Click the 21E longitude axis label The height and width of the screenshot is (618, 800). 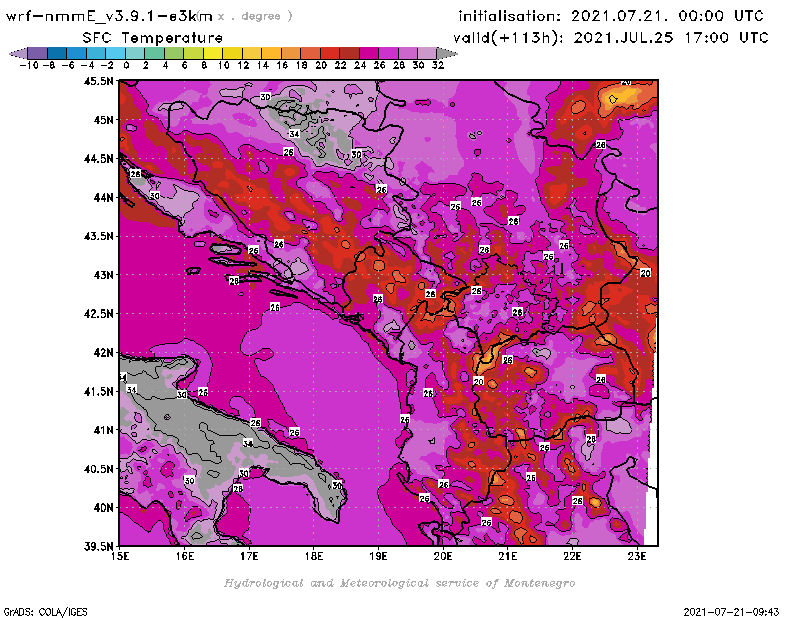tap(508, 556)
